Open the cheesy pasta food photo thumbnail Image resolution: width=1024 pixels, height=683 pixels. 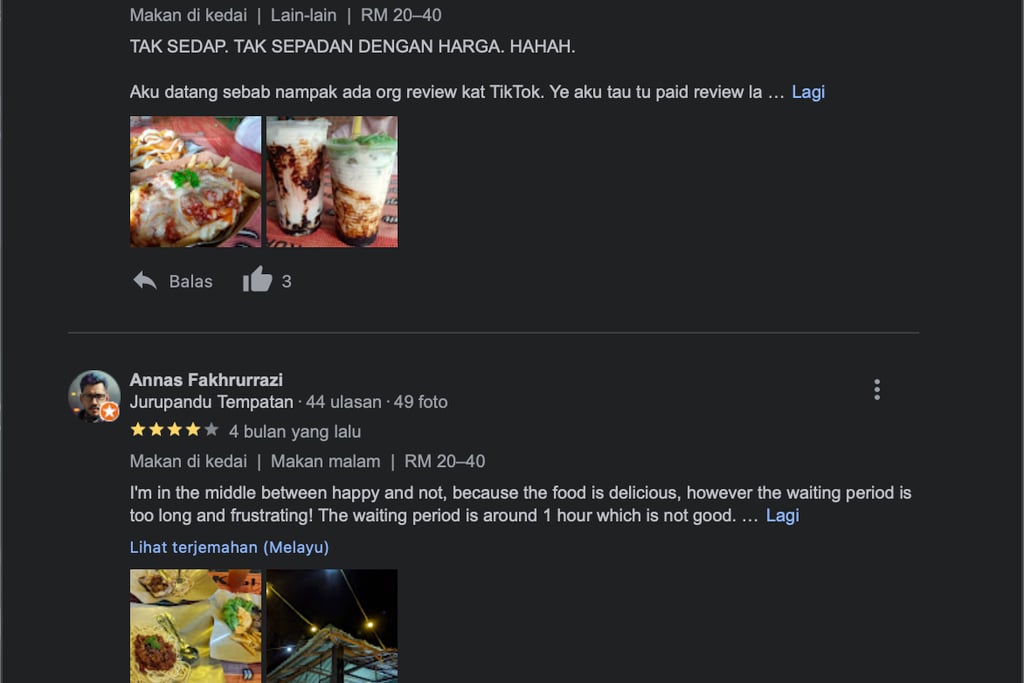pyautogui.click(x=195, y=182)
